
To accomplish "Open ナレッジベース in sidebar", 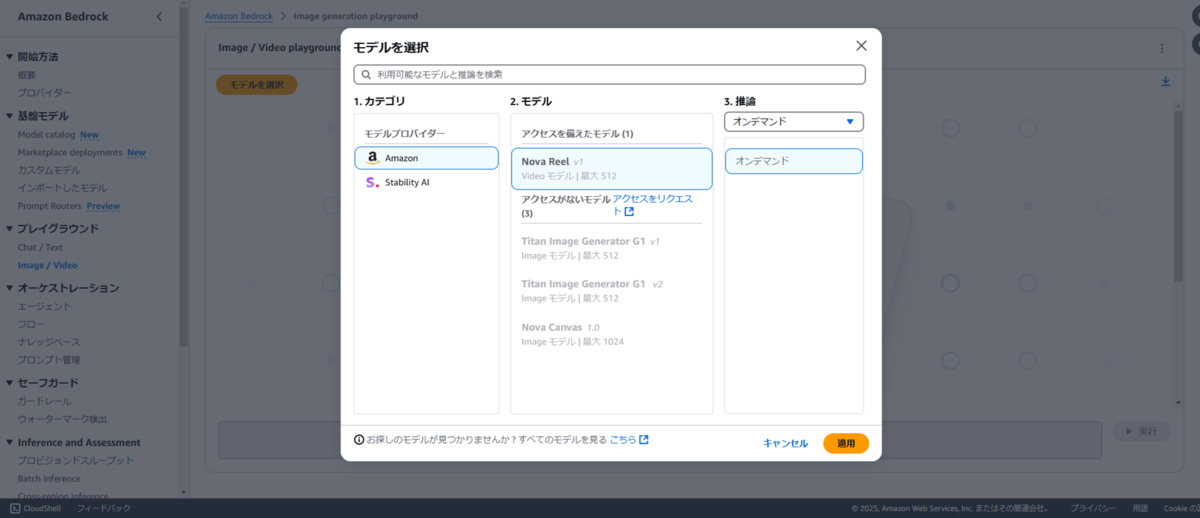I will tap(49, 342).
